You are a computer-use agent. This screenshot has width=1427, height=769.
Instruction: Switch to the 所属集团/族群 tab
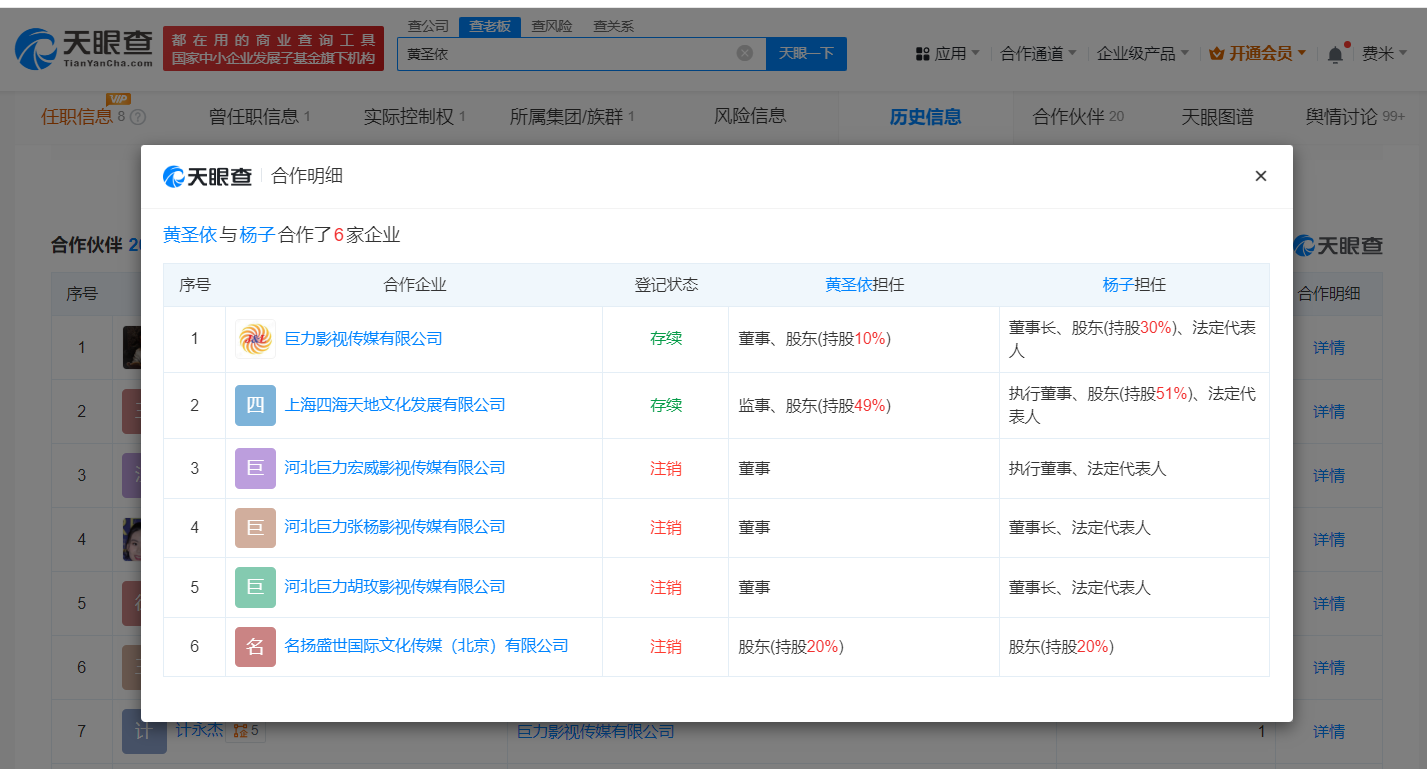(572, 117)
